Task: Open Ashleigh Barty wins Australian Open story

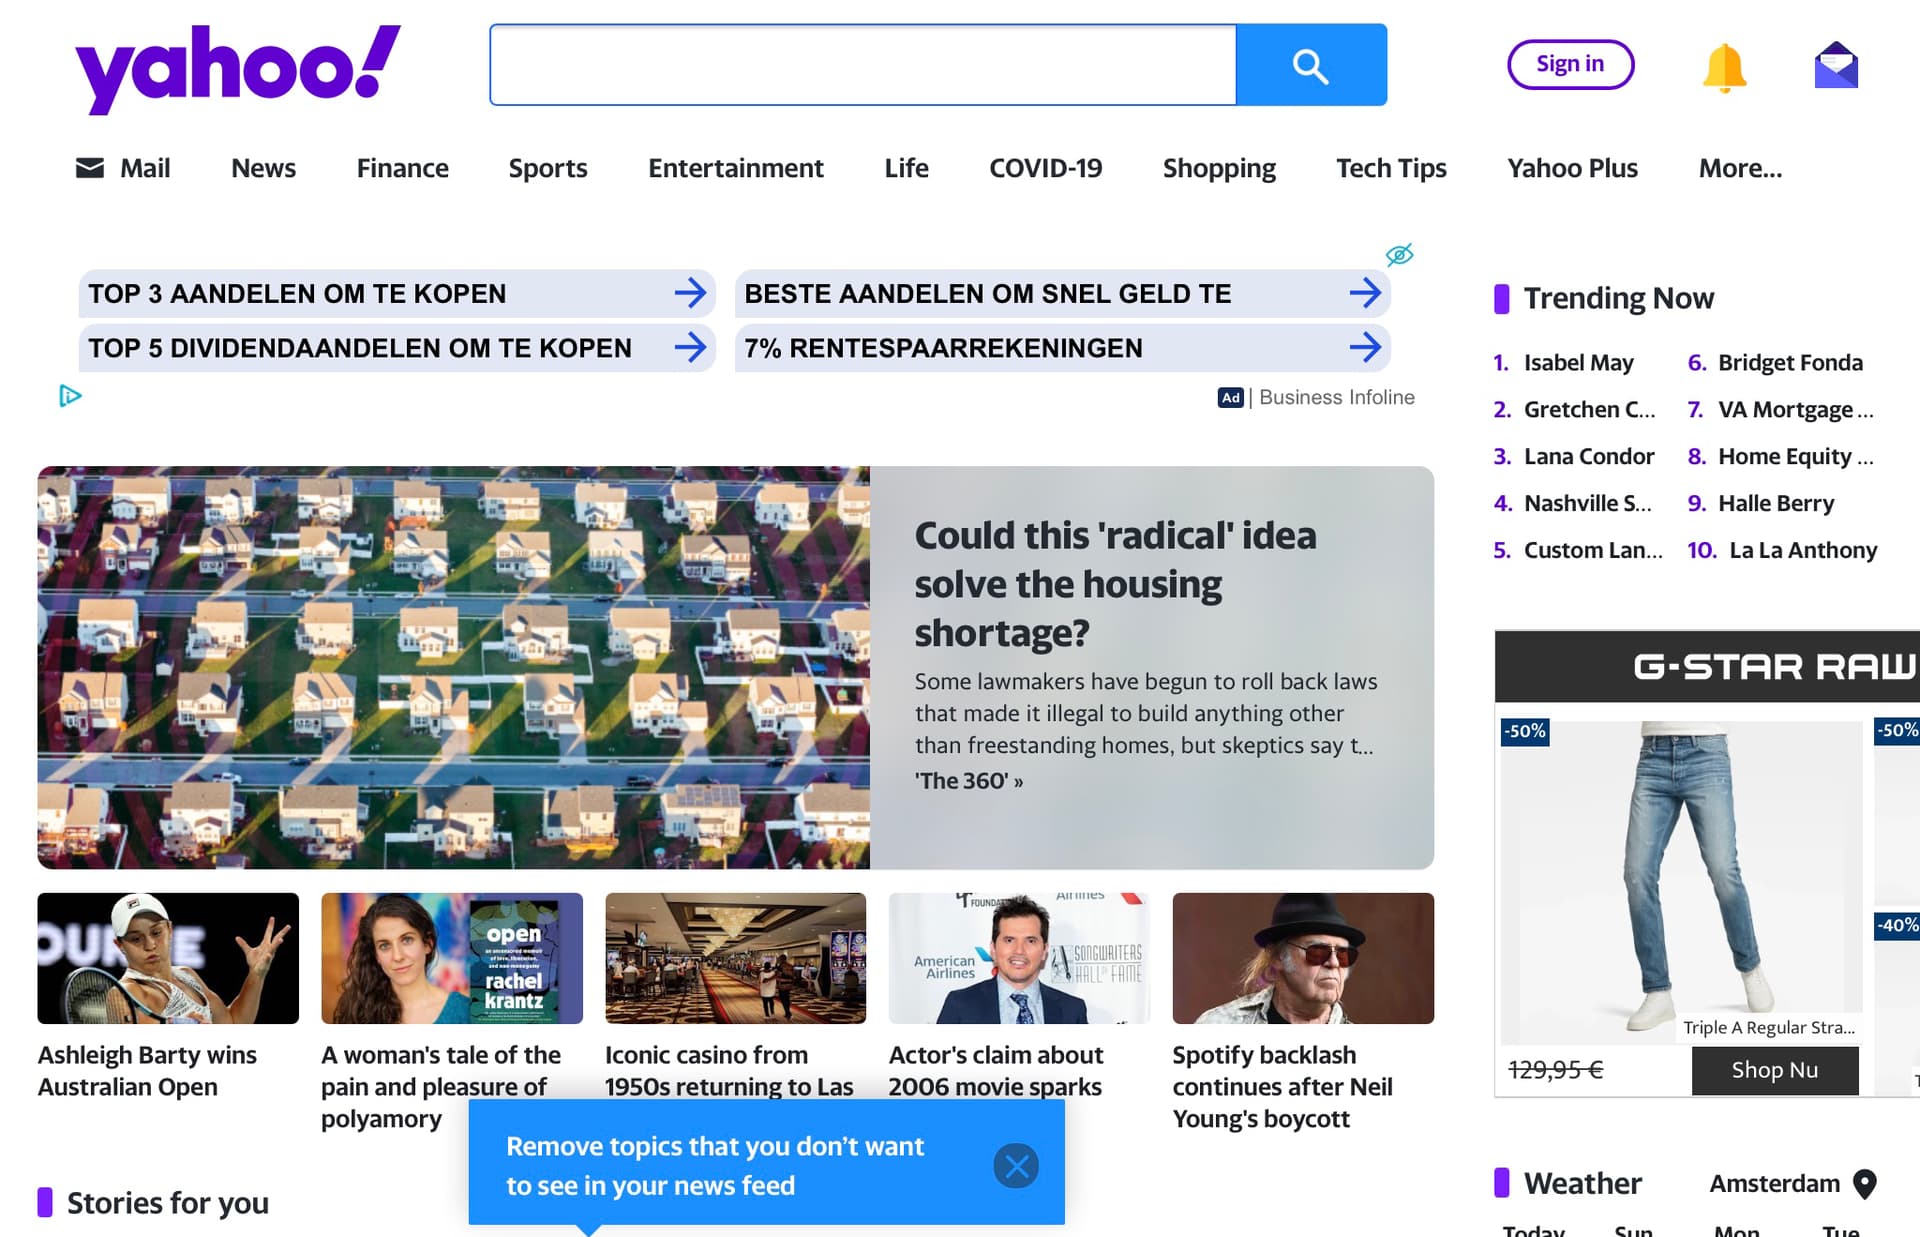Action: pyautogui.click(x=147, y=1071)
